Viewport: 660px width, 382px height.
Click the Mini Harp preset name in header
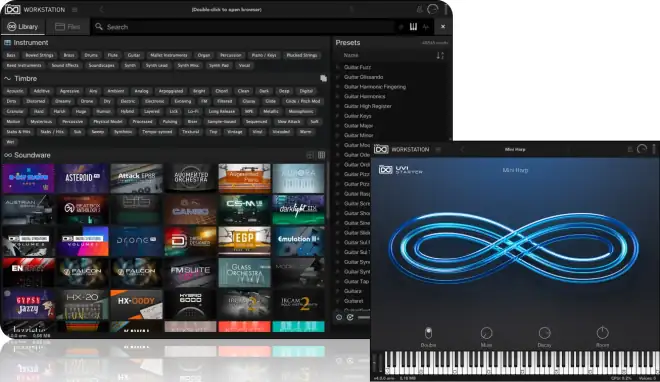(515, 149)
